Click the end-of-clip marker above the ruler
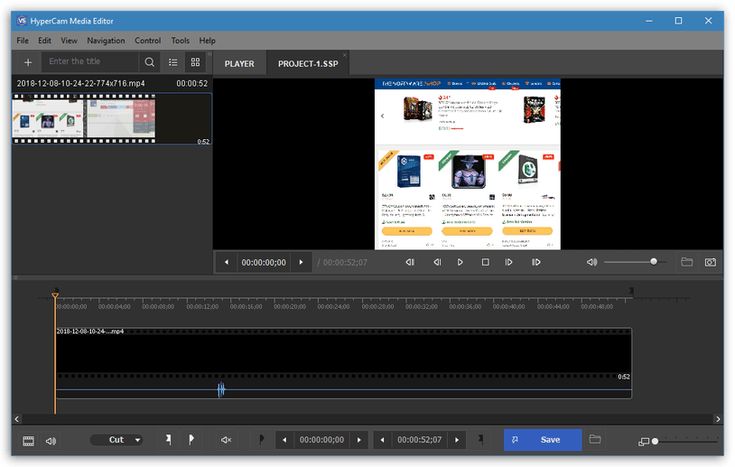 (631, 291)
